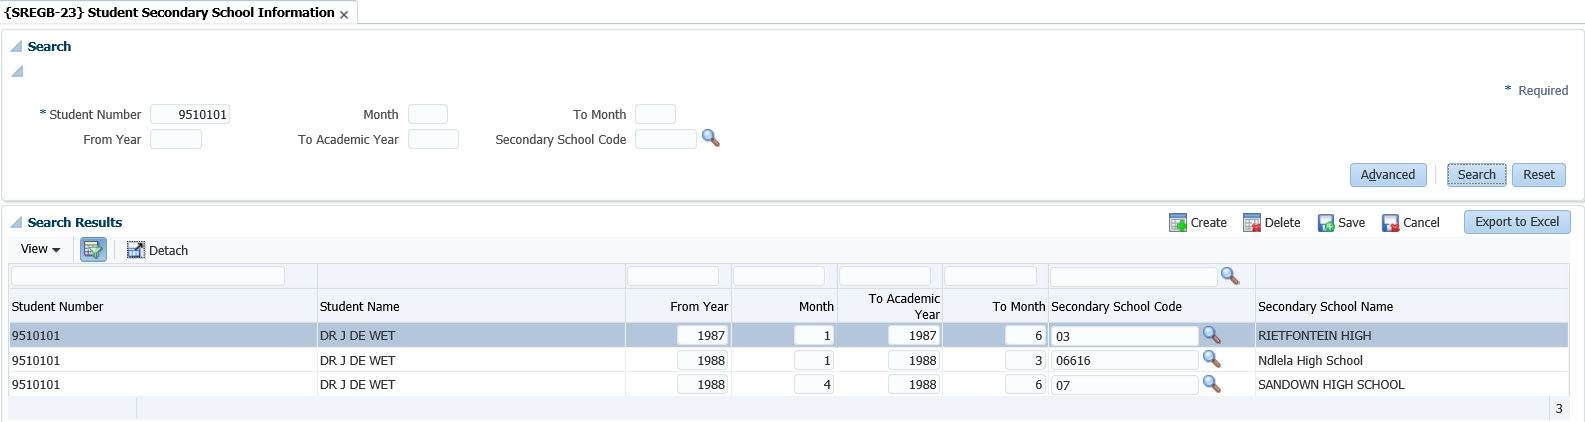Click the filter row school code lookup icon
Viewport: 1585px width, 422px height.
coord(1230,276)
